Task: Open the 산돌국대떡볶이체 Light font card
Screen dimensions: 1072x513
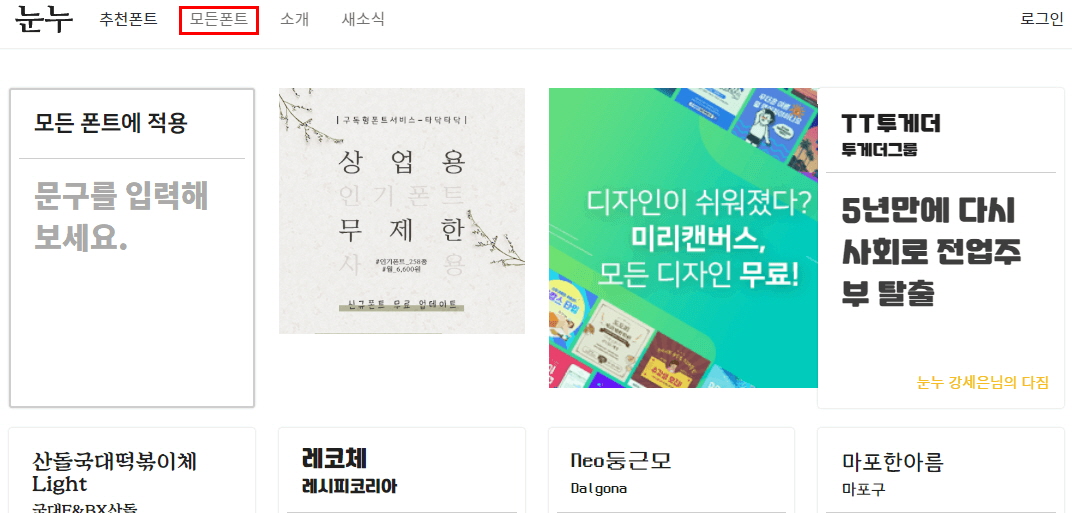Action: click(x=132, y=471)
